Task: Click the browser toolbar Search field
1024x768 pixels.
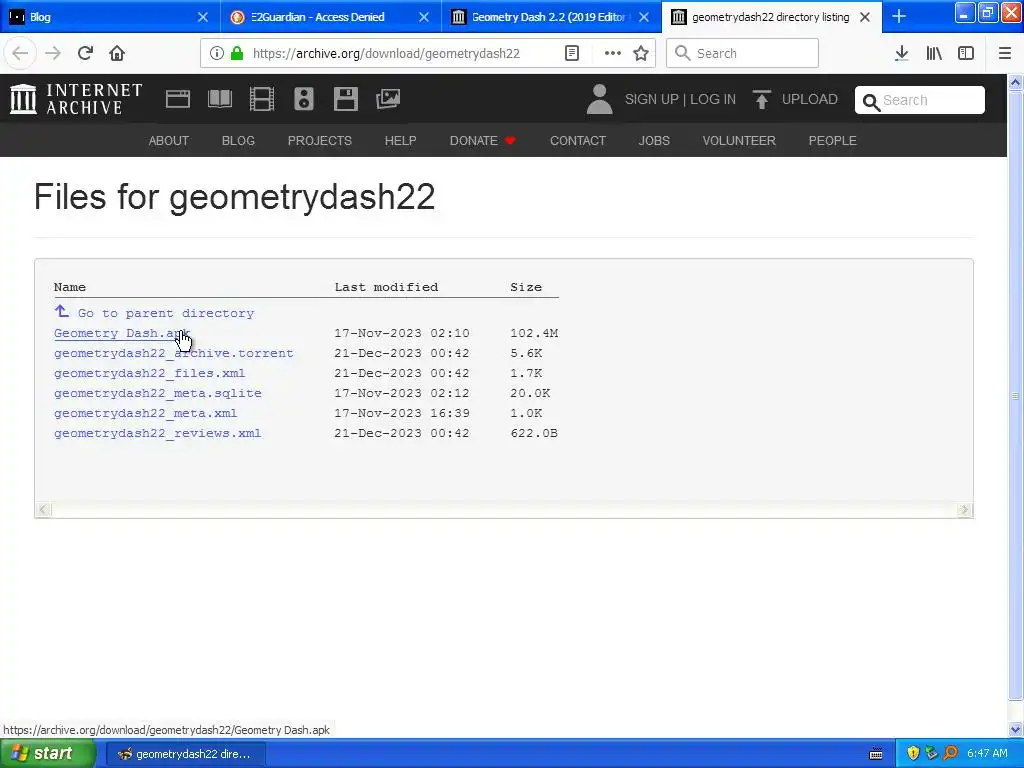Action: point(742,53)
